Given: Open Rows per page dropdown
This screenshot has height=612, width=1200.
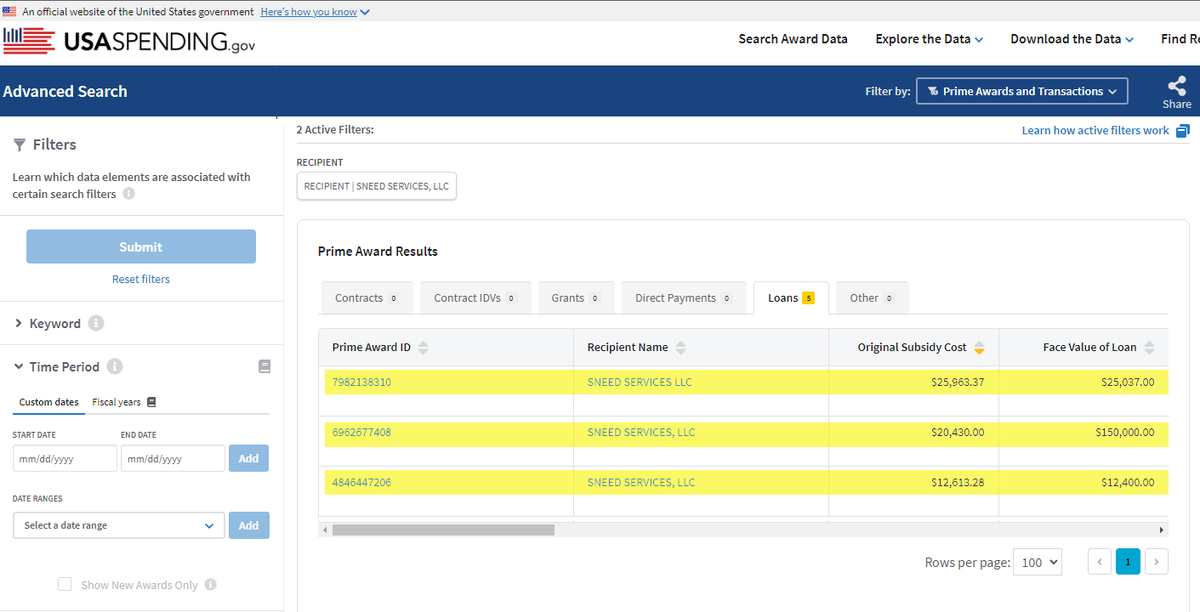Looking at the screenshot, I should (1037, 562).
